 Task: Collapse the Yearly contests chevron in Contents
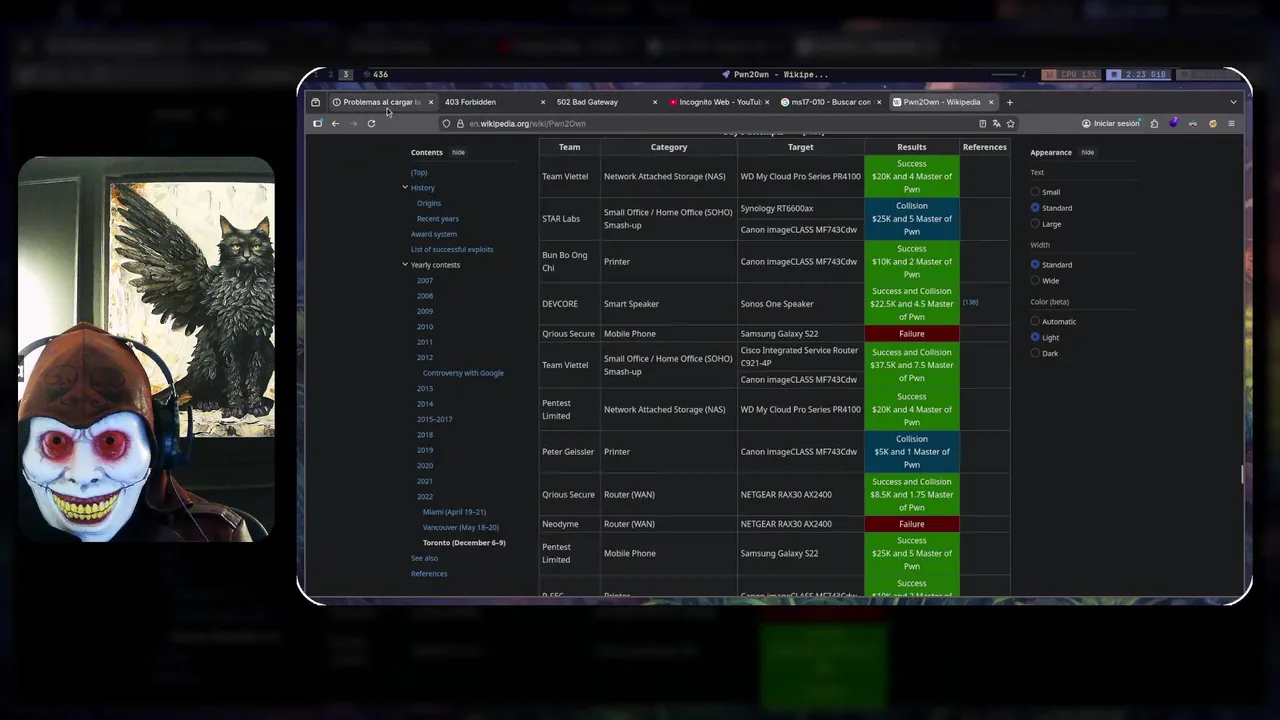click(405, 265)
